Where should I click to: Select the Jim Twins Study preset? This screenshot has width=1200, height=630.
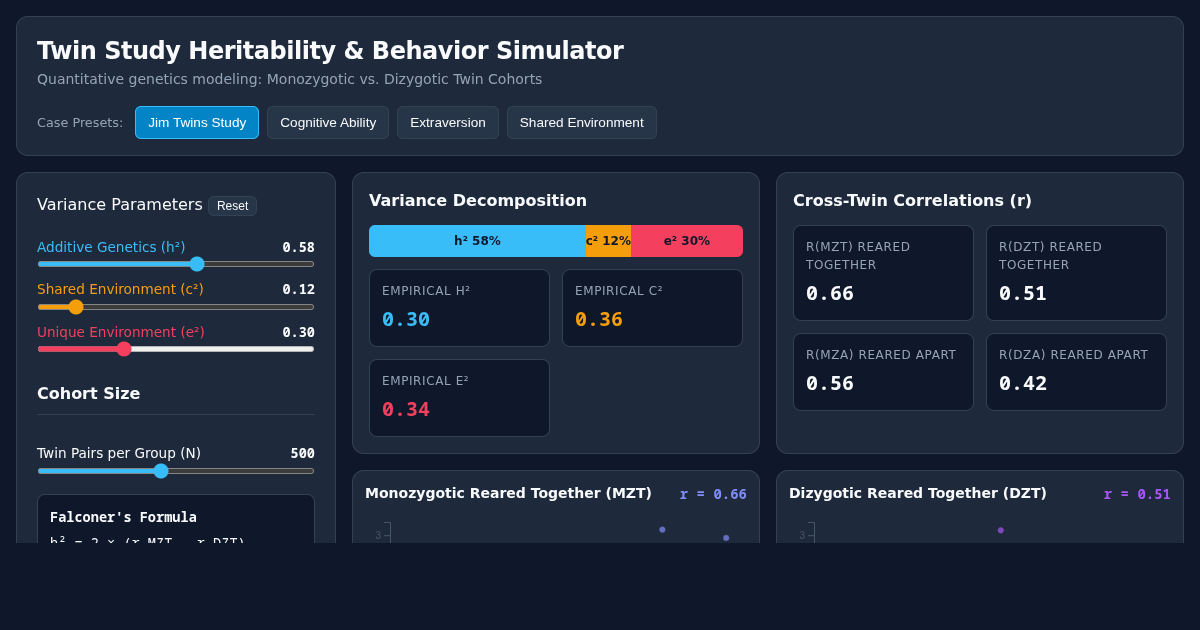click(197, 123)
